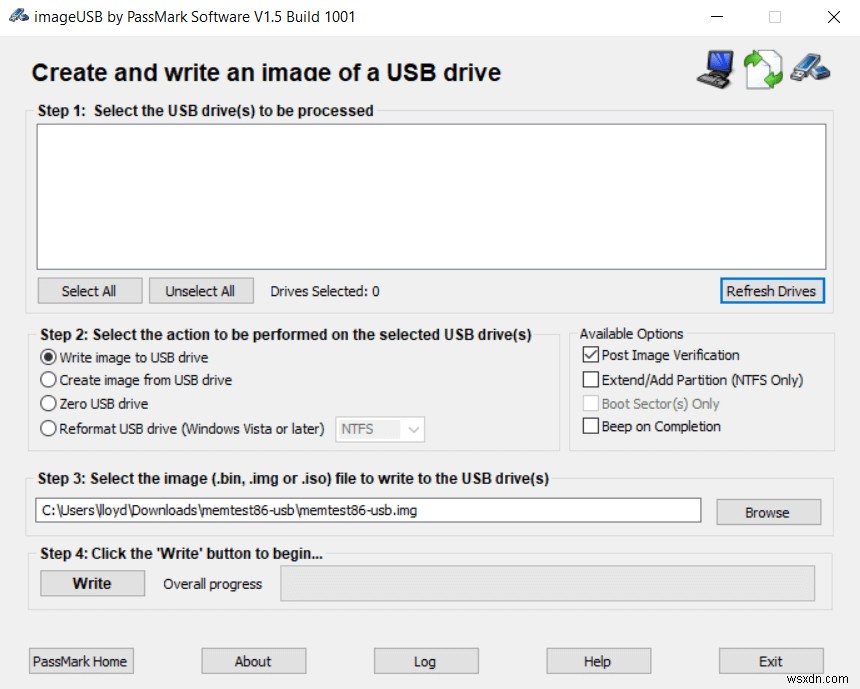Enable Extend/Add Partition (NTFS Only)
Image resolution: width=860 pixels, height=689 pixels.
[590, 379]
